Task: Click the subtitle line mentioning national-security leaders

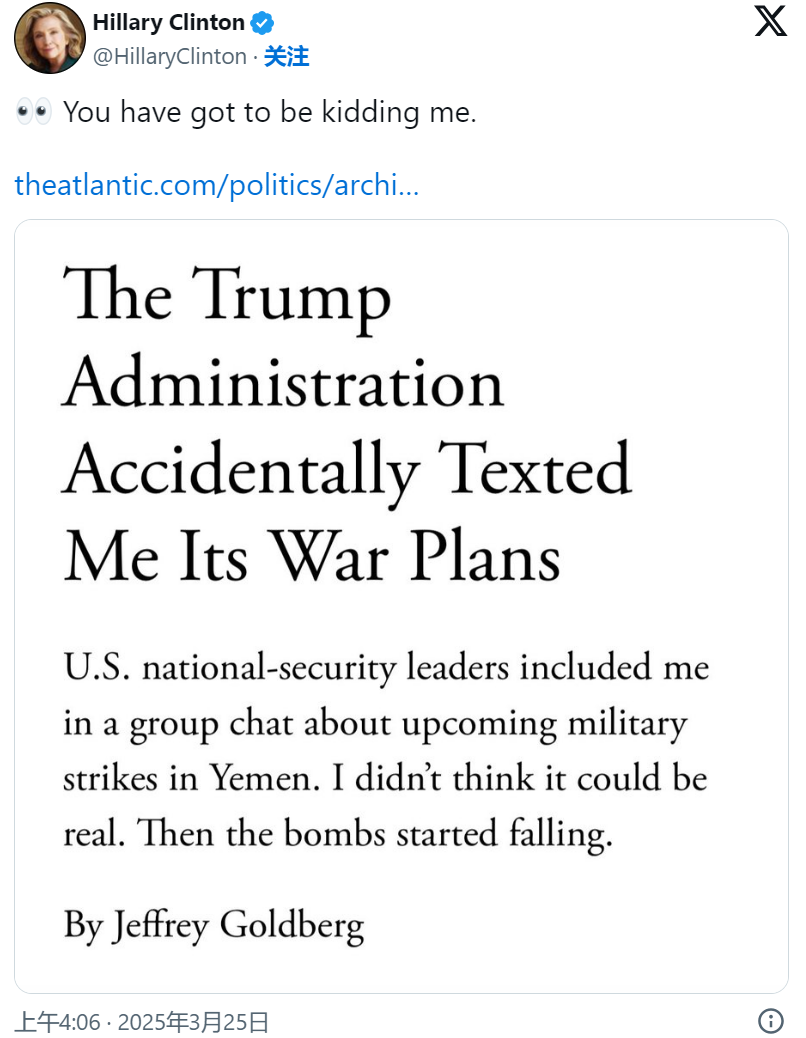Action: (x=386, y=667)
